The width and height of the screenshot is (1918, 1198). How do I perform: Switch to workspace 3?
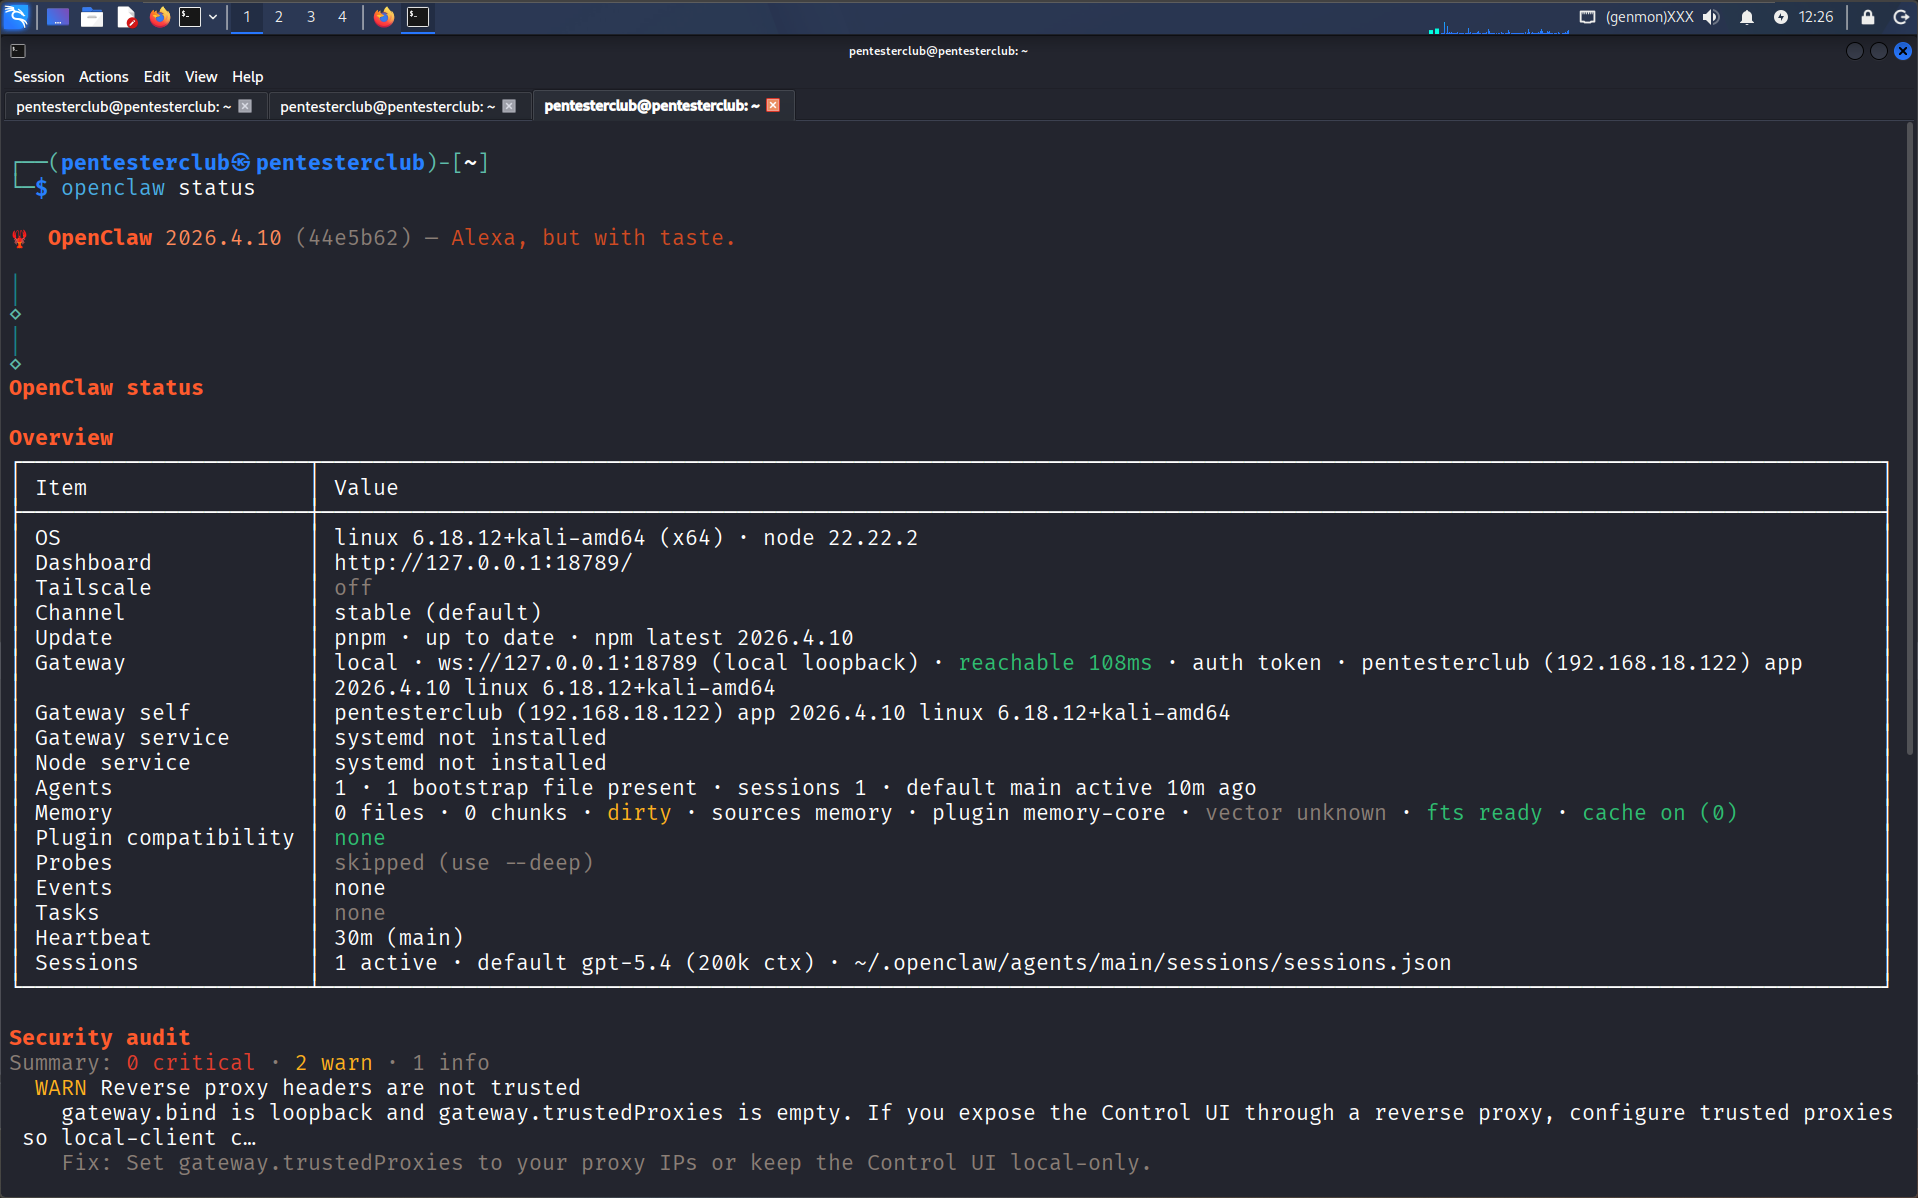click(311, 17)
